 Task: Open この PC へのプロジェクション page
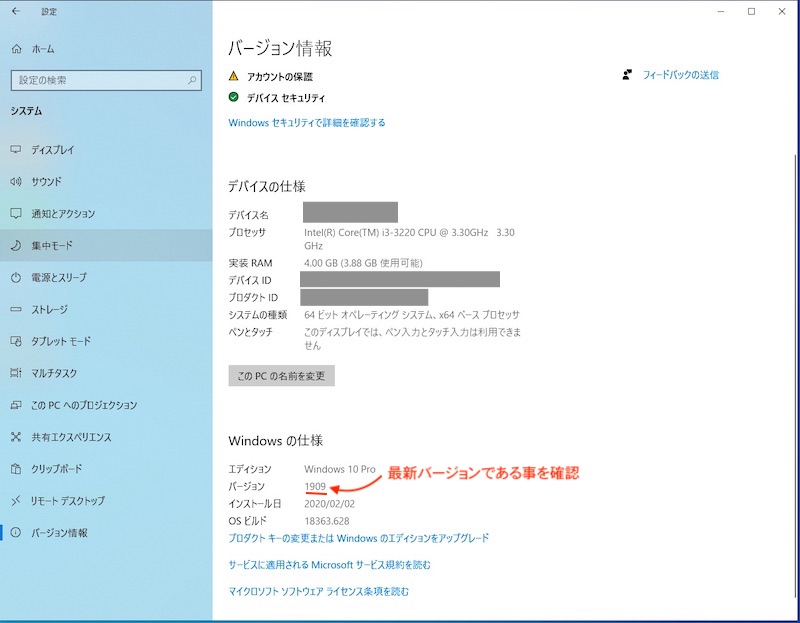[x=84, y=405]
